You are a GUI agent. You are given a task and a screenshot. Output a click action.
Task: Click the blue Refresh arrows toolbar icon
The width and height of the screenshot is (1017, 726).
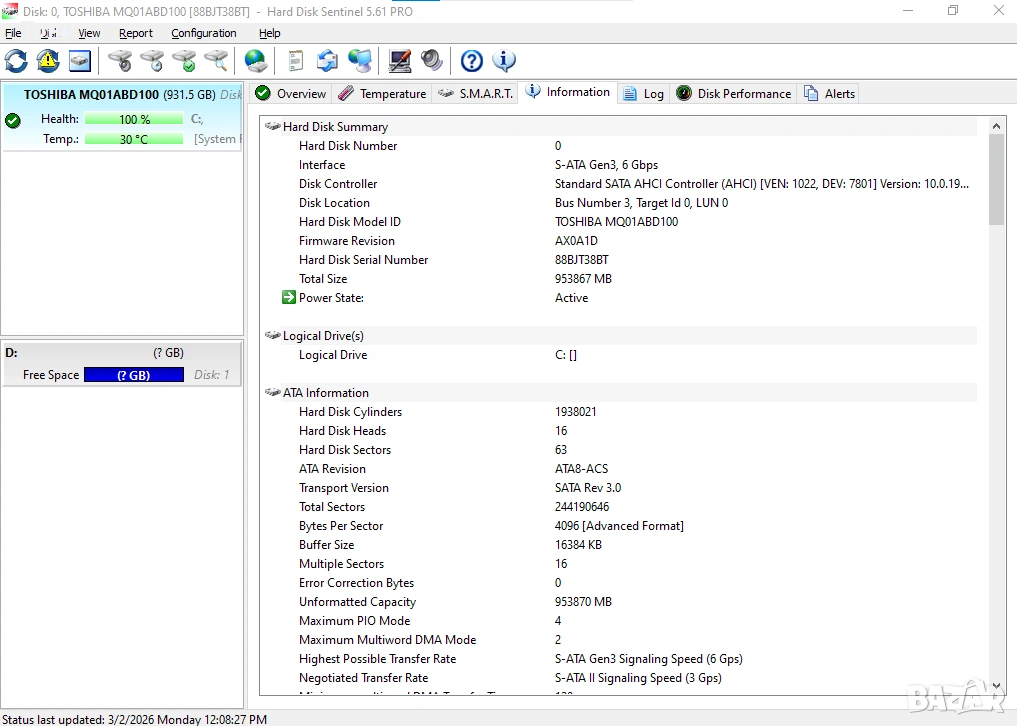click(16, 61)
